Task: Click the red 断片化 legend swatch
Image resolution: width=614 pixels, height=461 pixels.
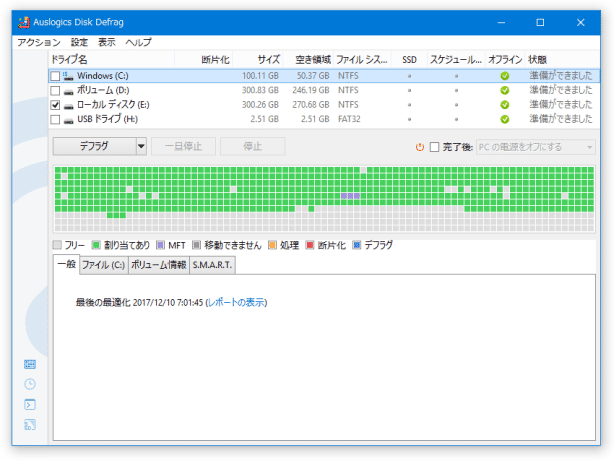Action: click(x=310, y=245)
